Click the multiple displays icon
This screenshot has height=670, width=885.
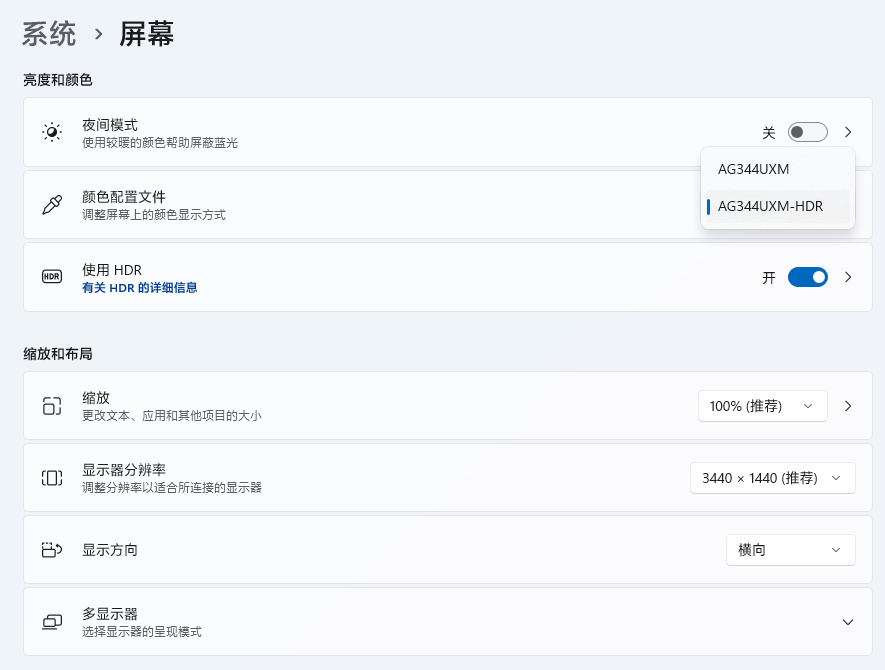tap(52, 622)
